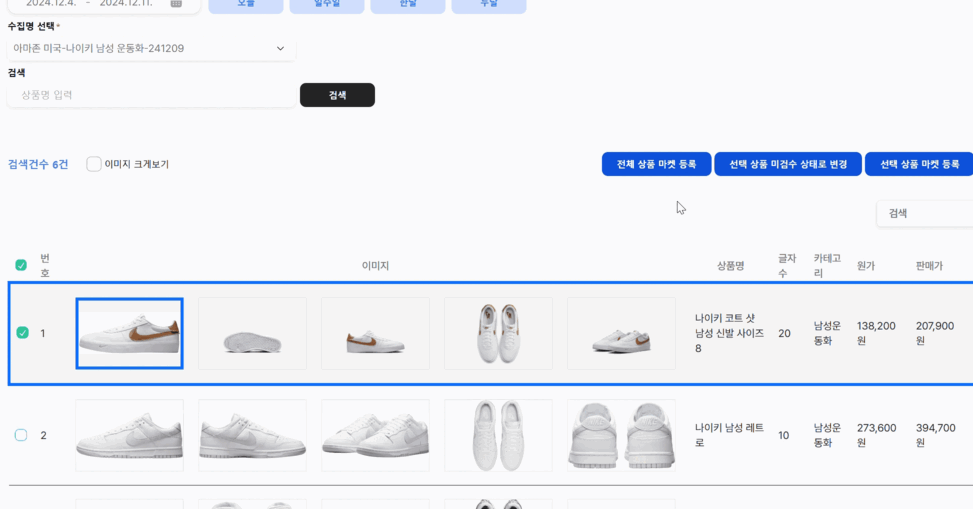Click product name 나이키 코트 샷 남성 신발 사이즈 8

[729, 333]
